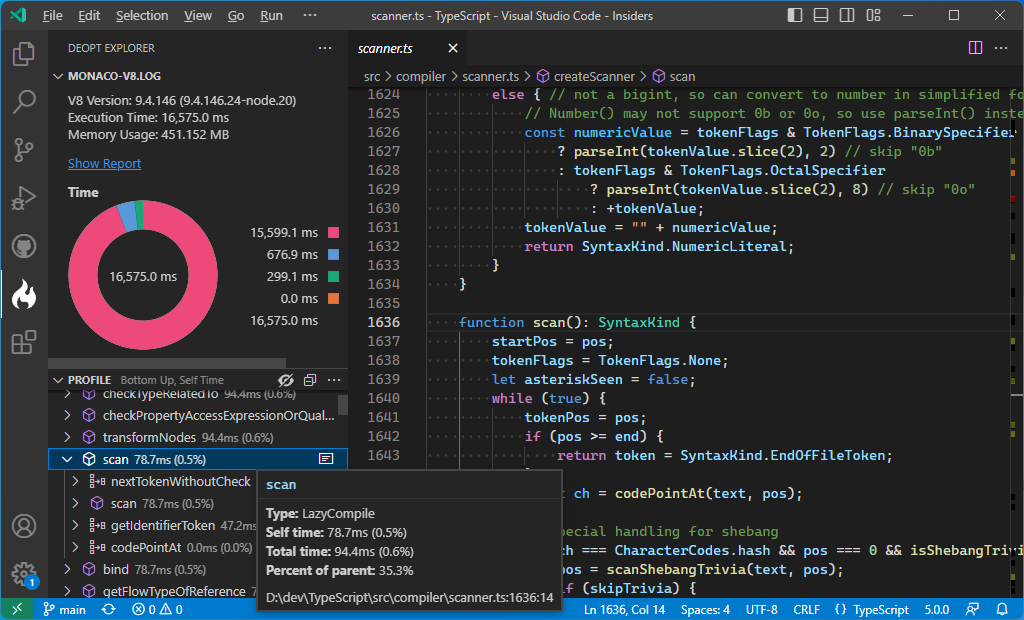Collapse the MONACO-V8.LOG section
This screenshot has width=1024, height=620.
pos(58,76)
